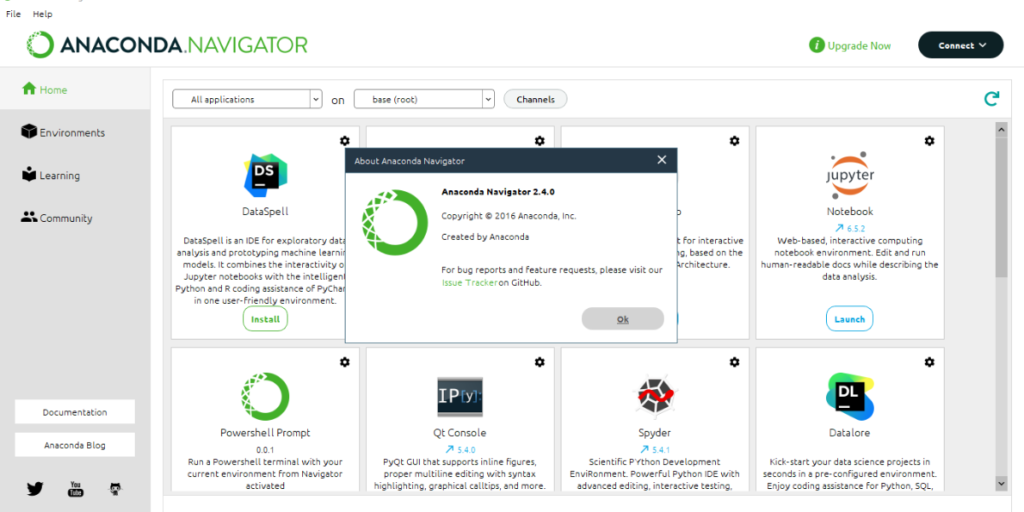Open the Datalore card settings gear
The image size is (1024, 512).
[929, 362]
